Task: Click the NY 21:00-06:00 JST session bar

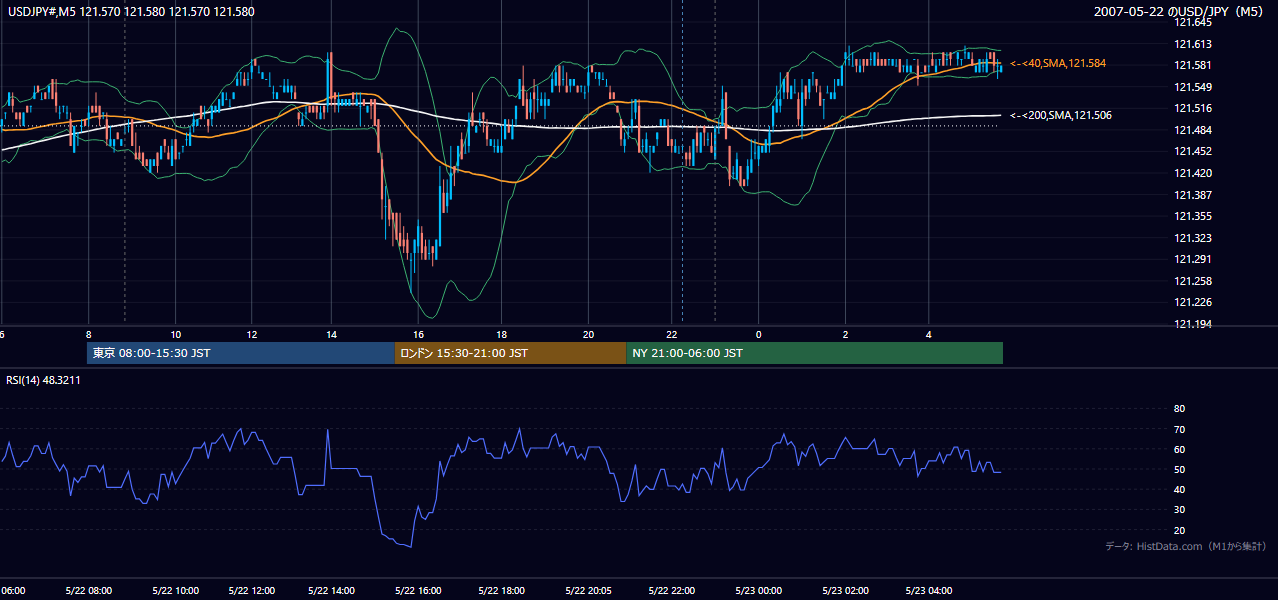Action: coord(814,353)
